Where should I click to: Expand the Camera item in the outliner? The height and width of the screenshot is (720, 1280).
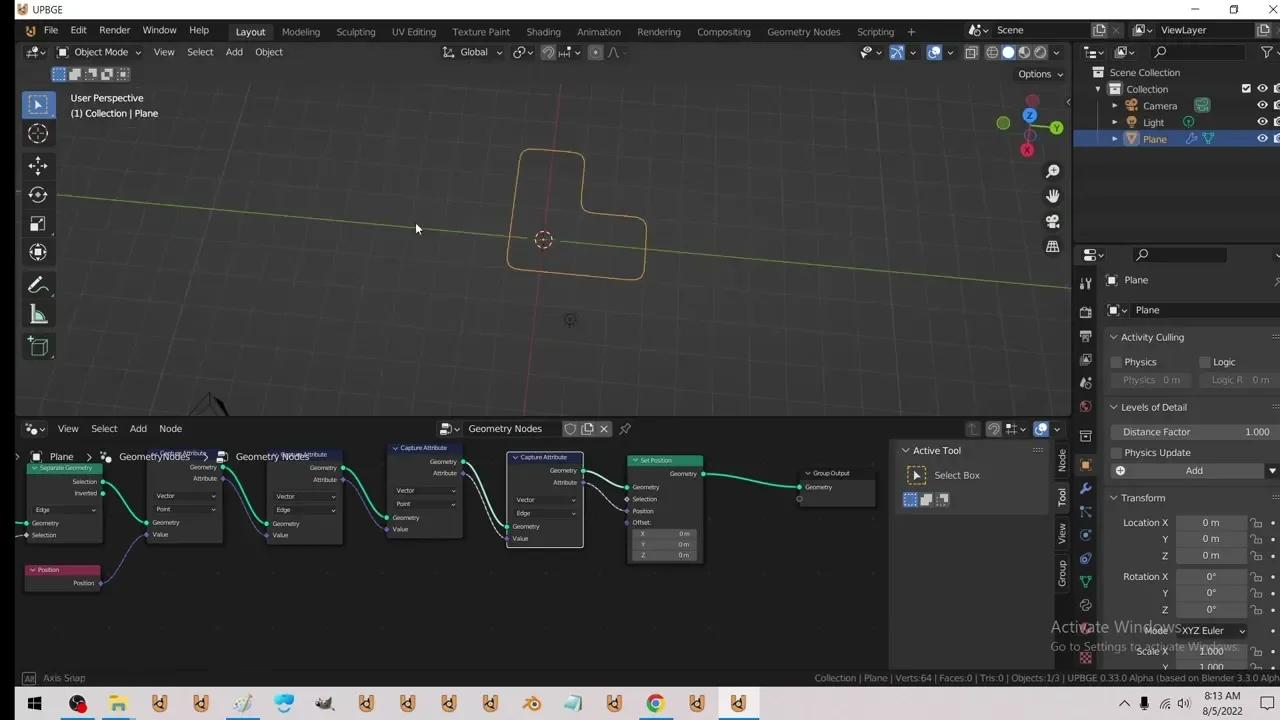coord(1114,105)
